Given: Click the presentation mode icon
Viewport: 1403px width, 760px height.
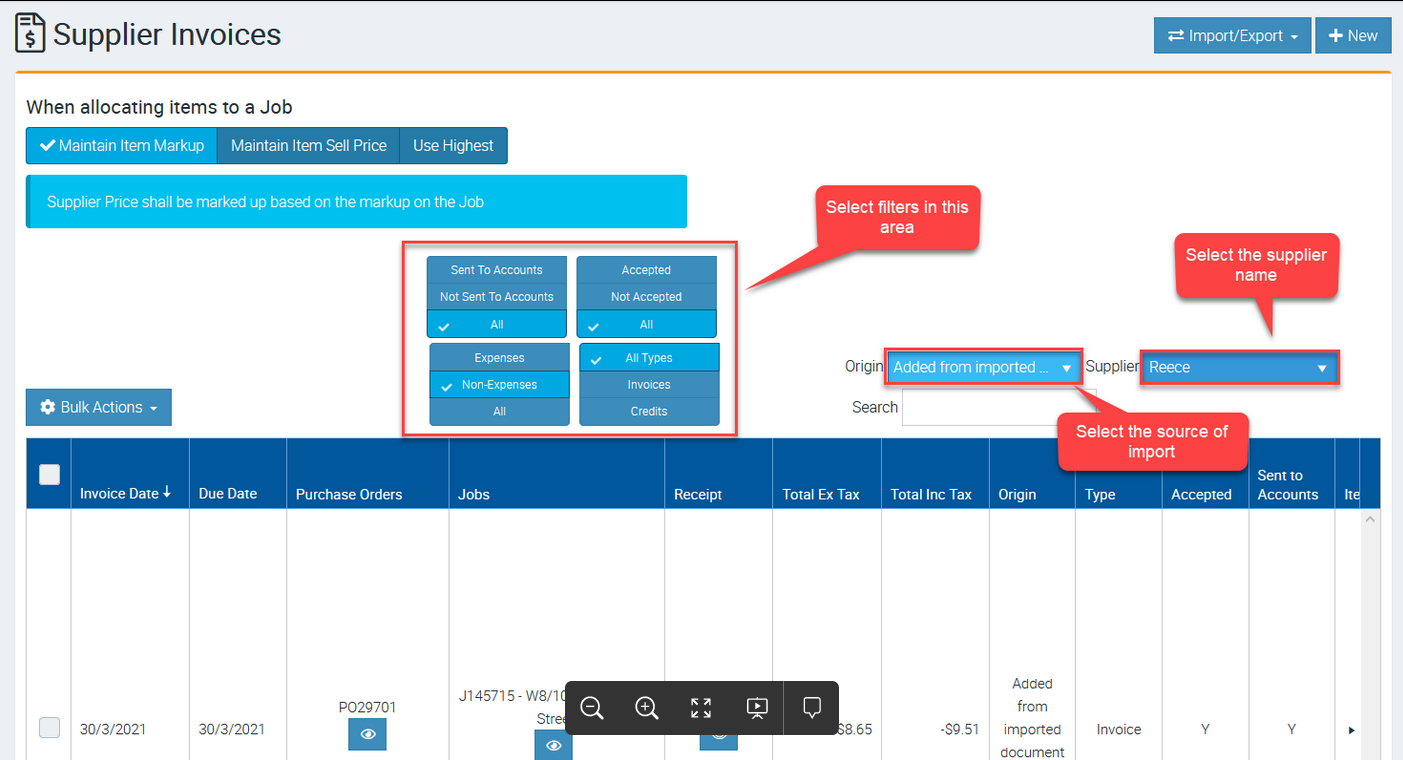Looking at the screenshot, I should [757, 708].
